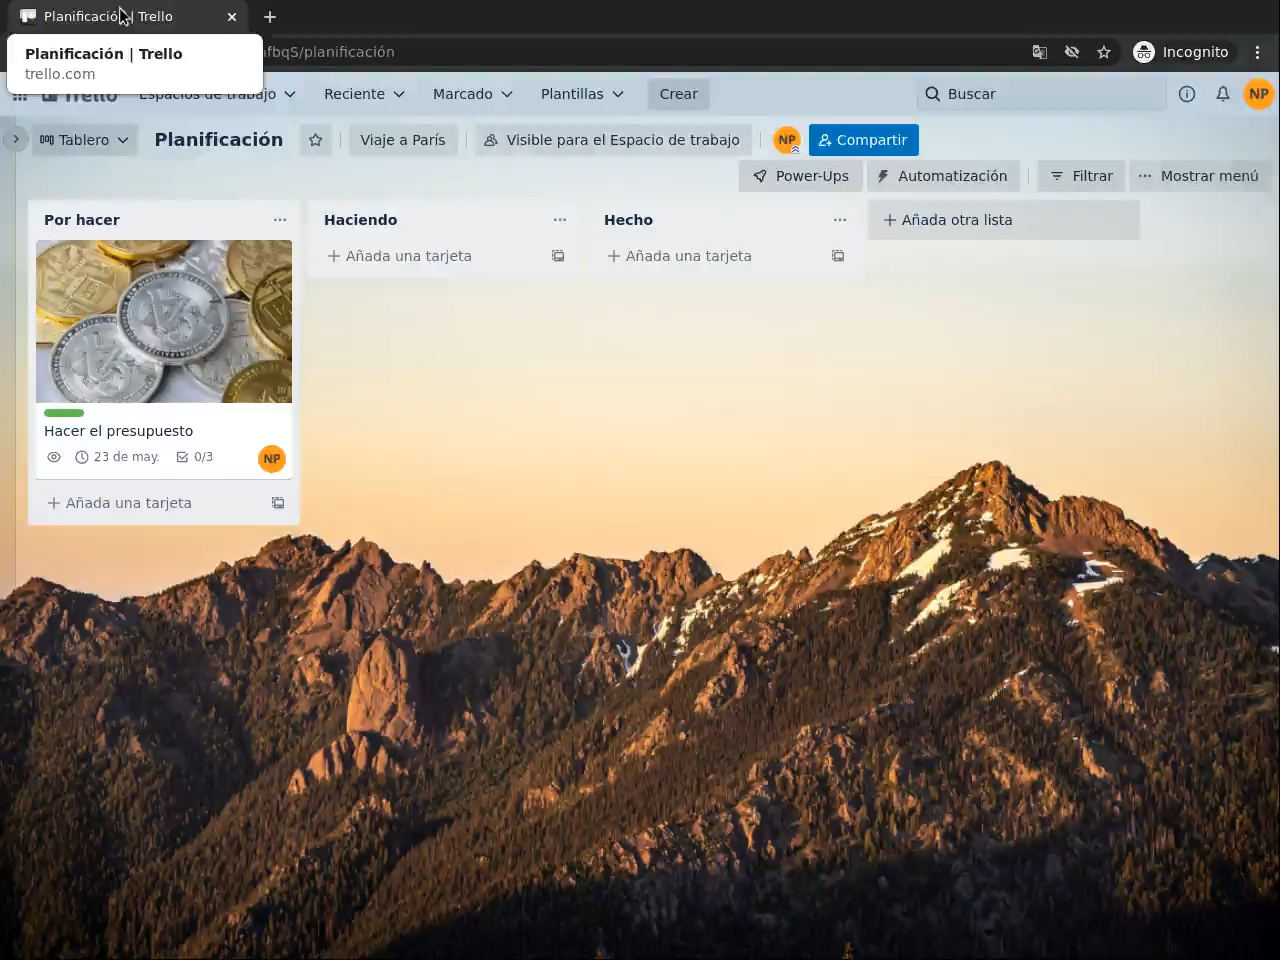
Task: Create card from template in Haciendo
Action: [x=558, y=256]
